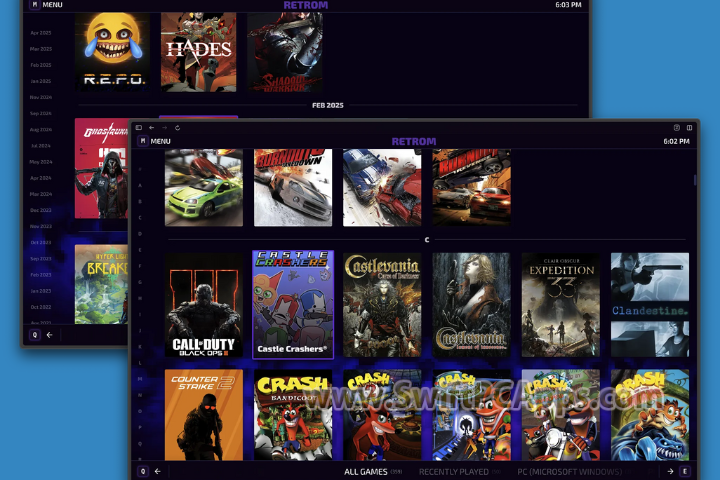This screenshot has width=720, height=480.
Task: Open Crash cover with motorcycle in bottom row
Action: click(x=561, y=415)
